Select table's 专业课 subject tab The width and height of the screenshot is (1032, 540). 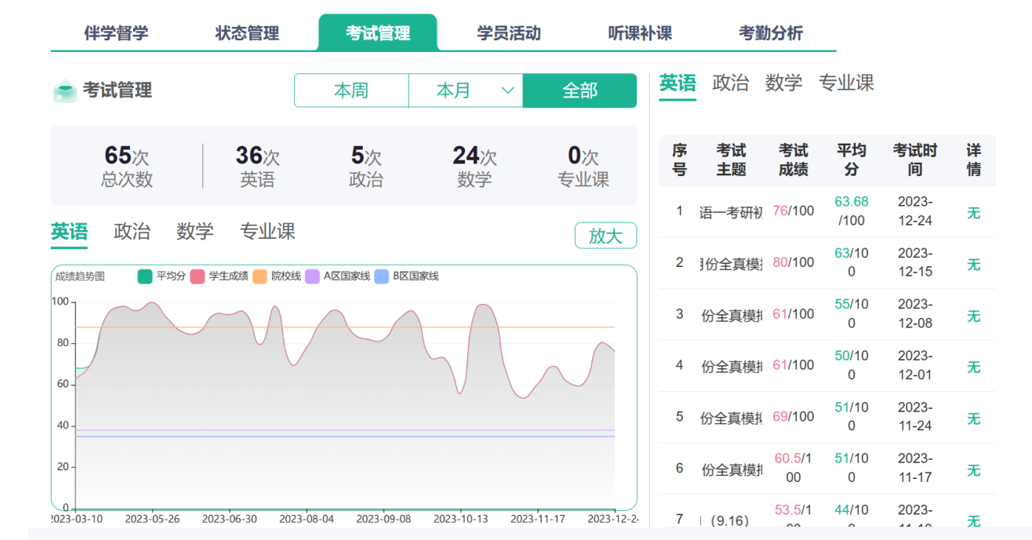[846, 84]
